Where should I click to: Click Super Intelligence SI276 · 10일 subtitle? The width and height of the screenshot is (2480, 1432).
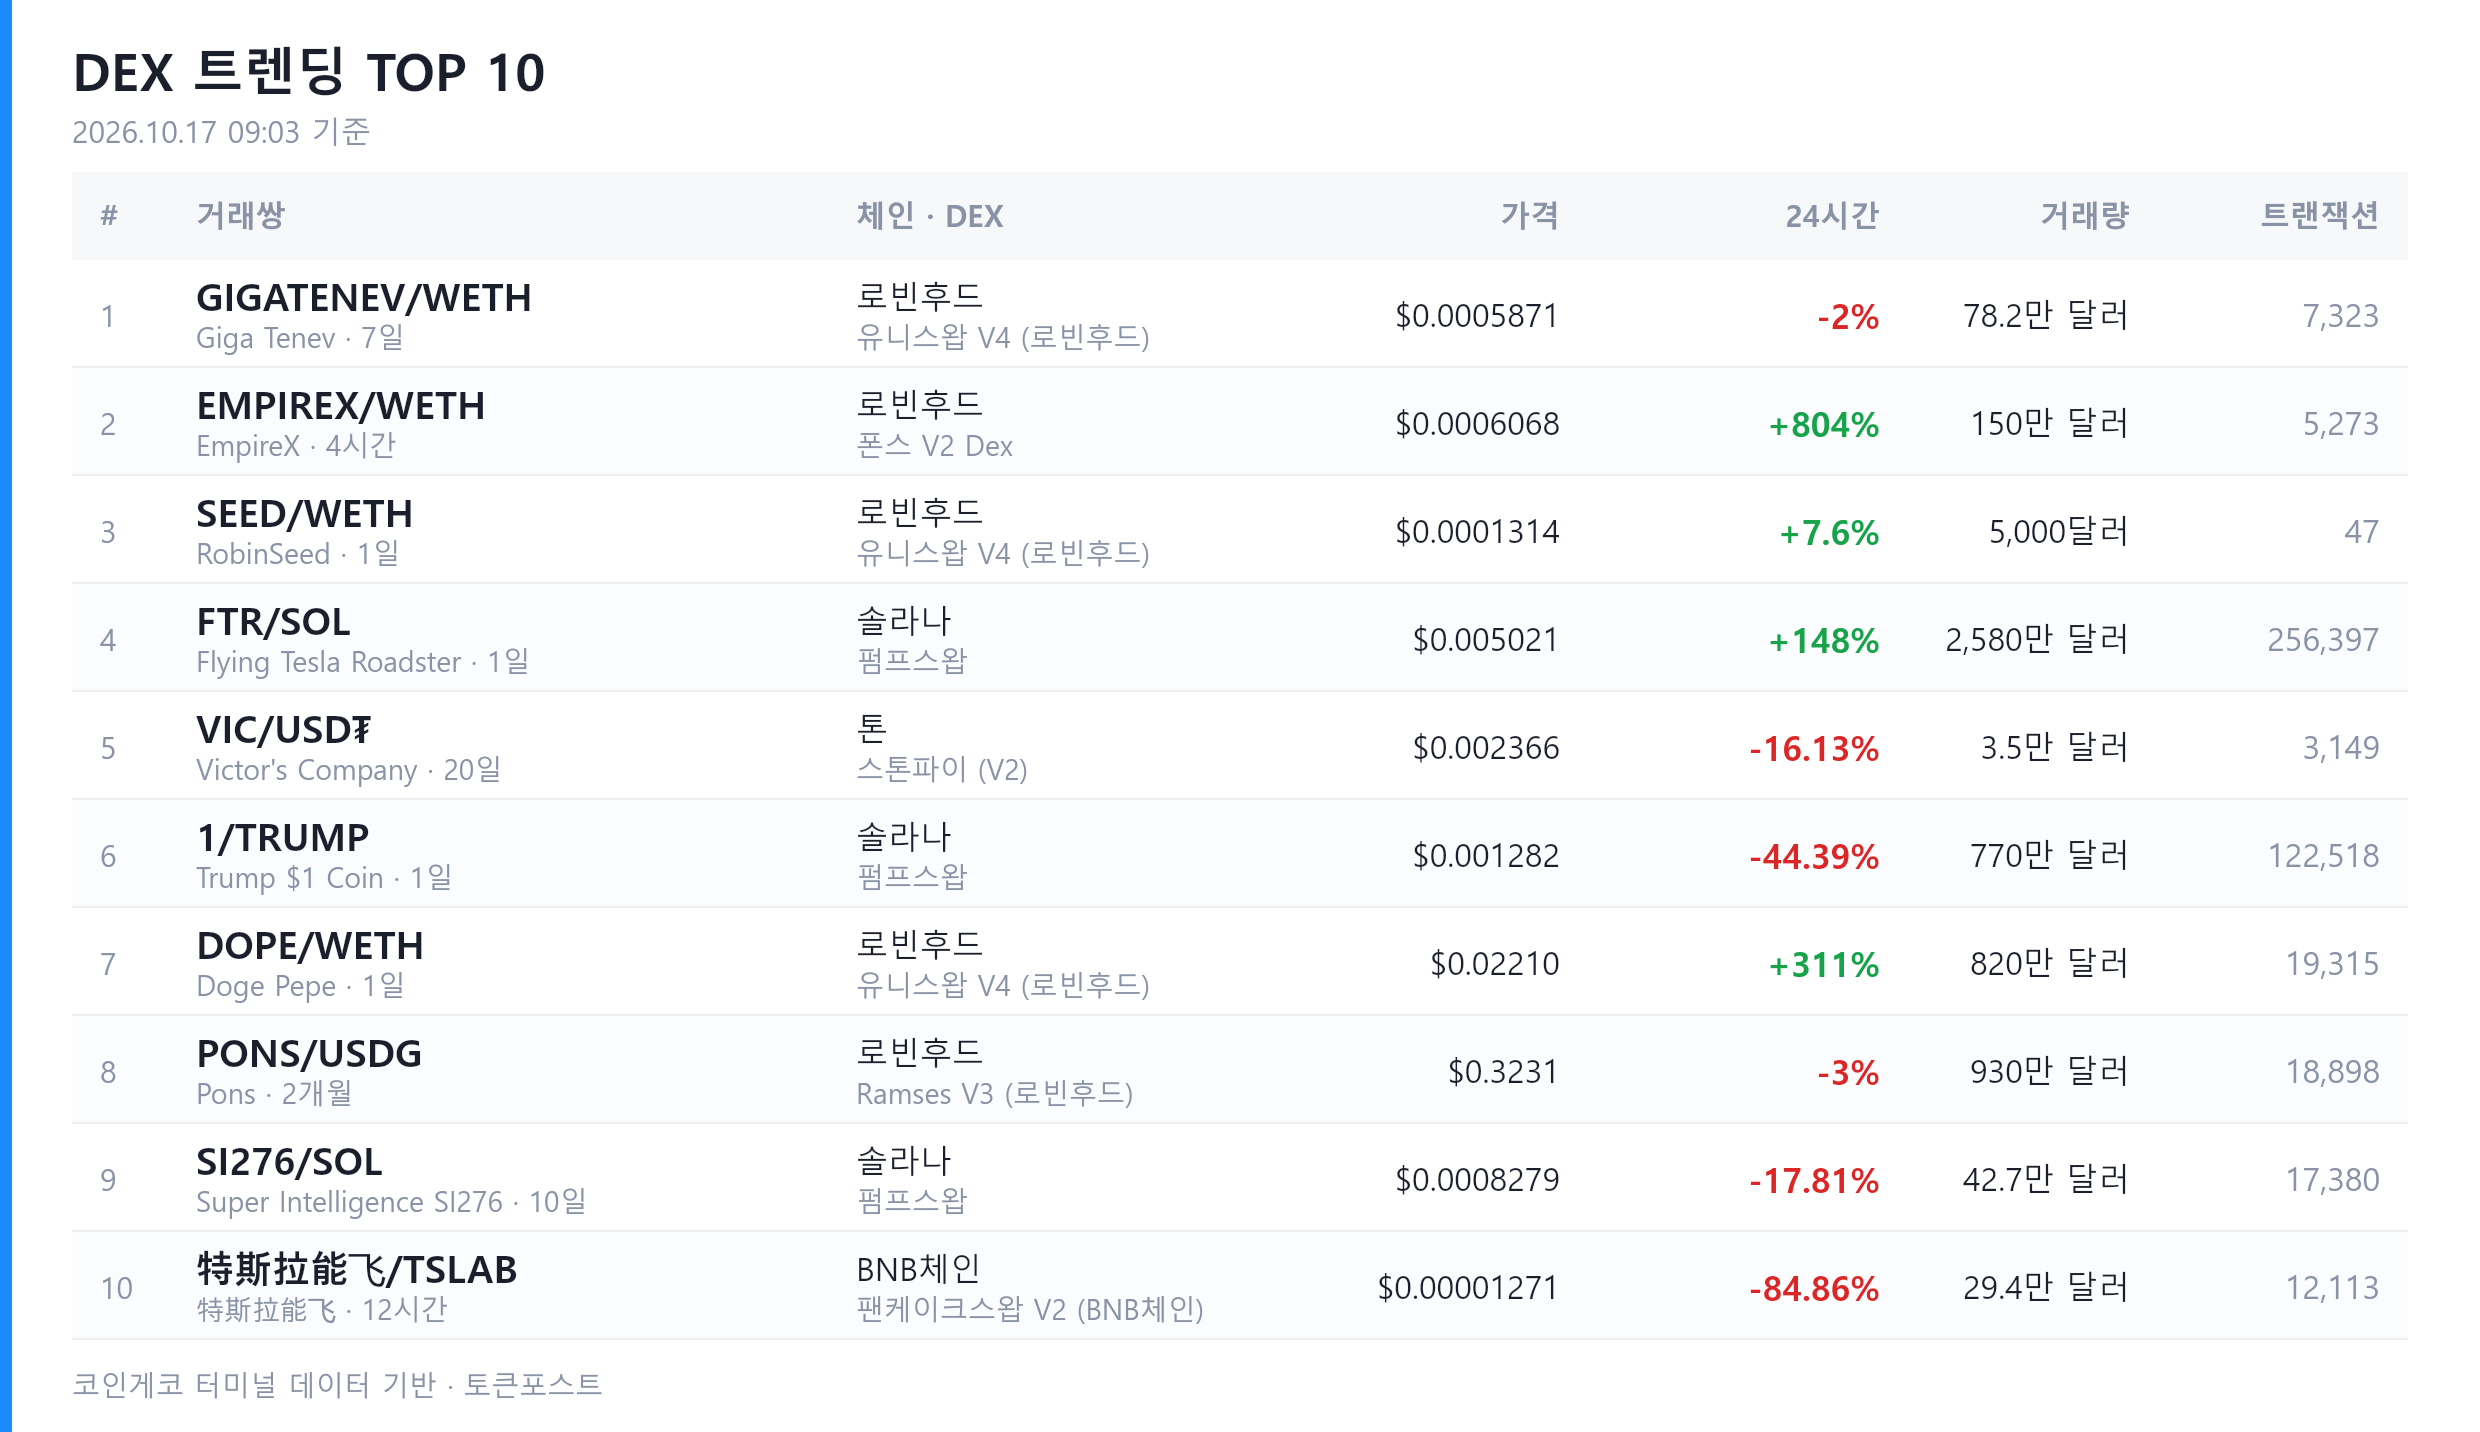pos(391,1202)
